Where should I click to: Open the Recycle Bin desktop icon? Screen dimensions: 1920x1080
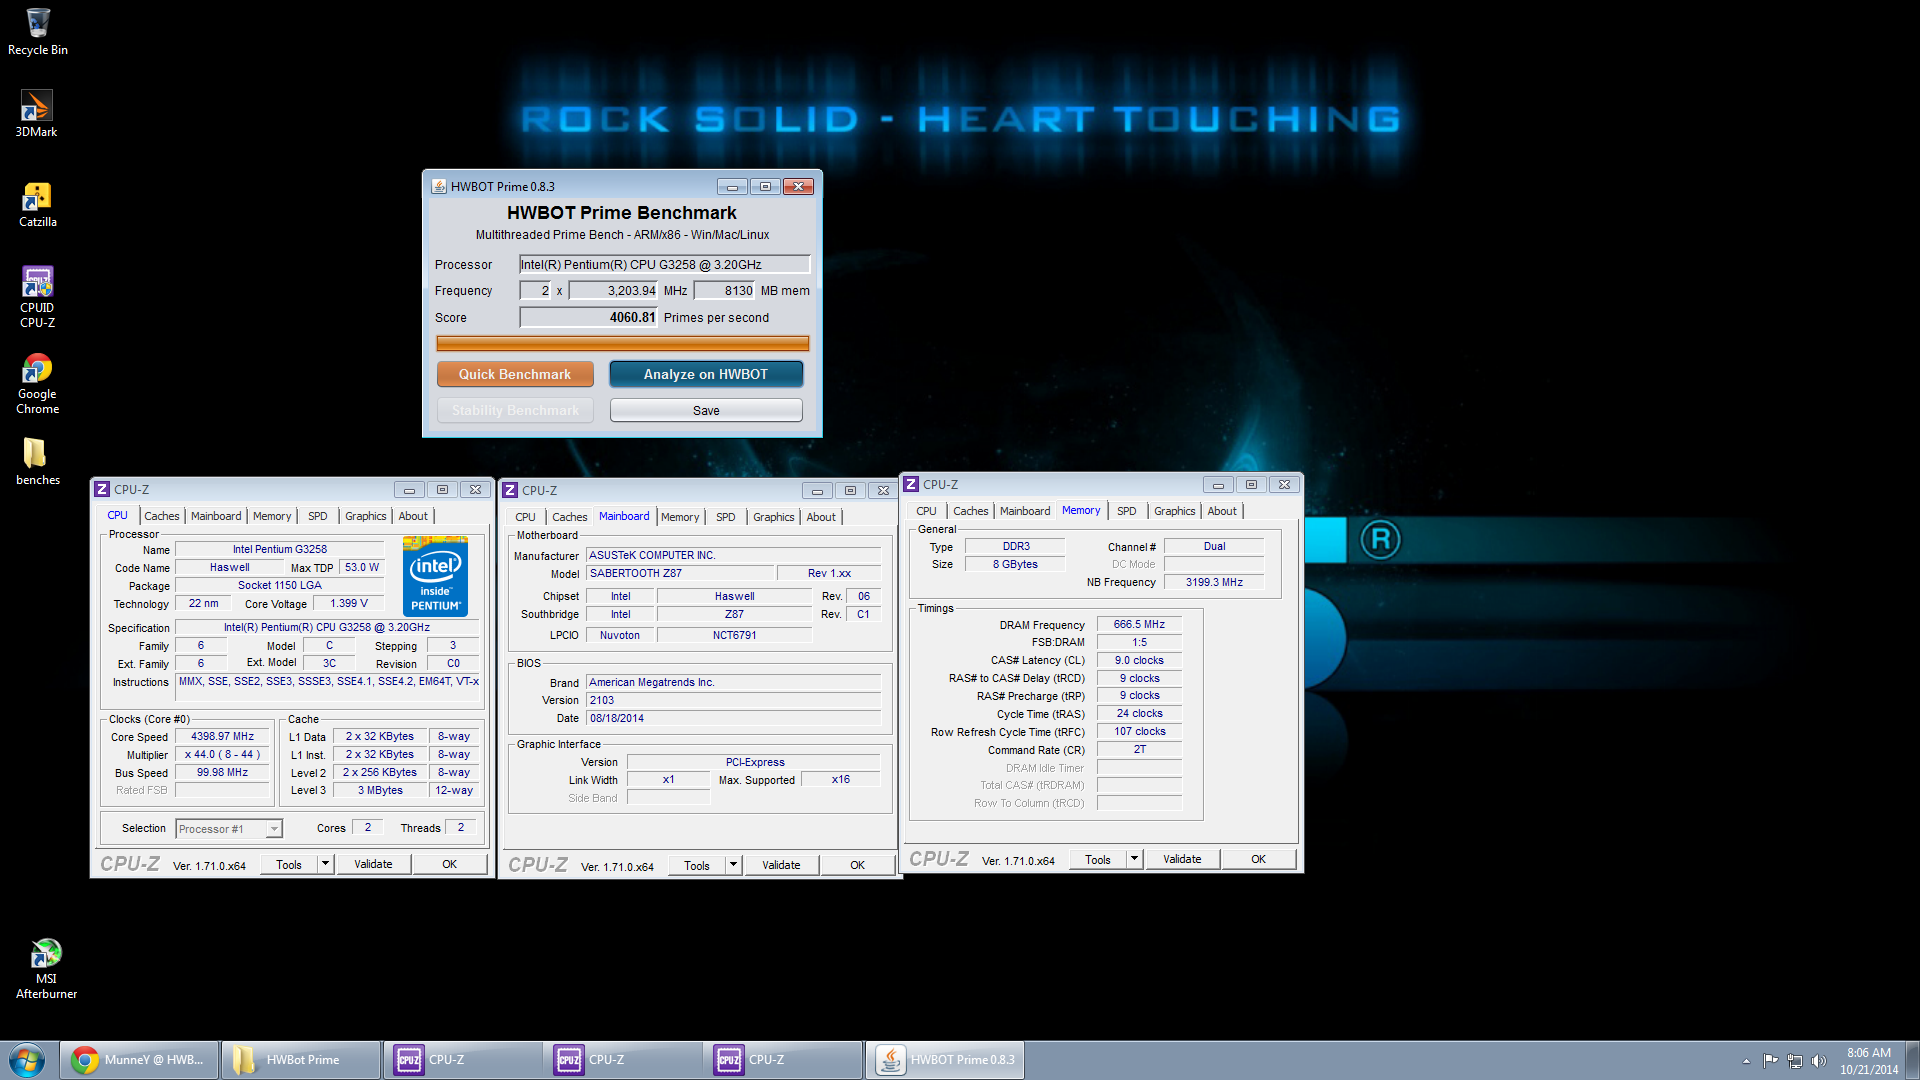38,32
